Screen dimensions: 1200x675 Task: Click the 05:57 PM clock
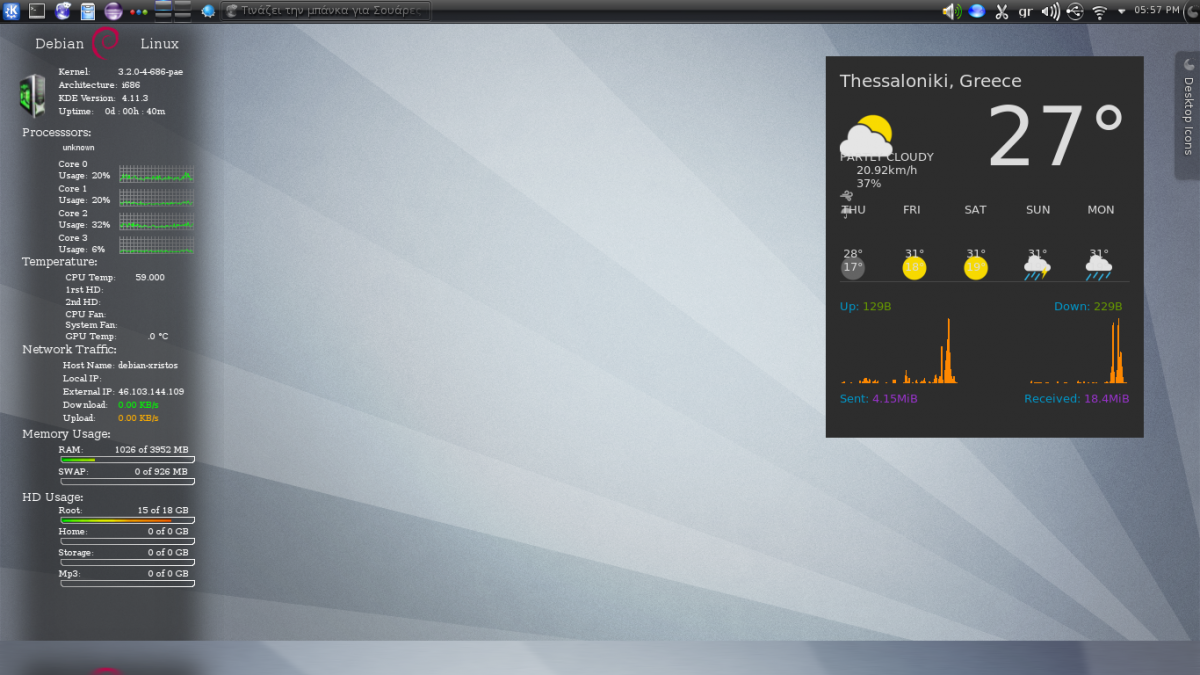pos(1157,10)
